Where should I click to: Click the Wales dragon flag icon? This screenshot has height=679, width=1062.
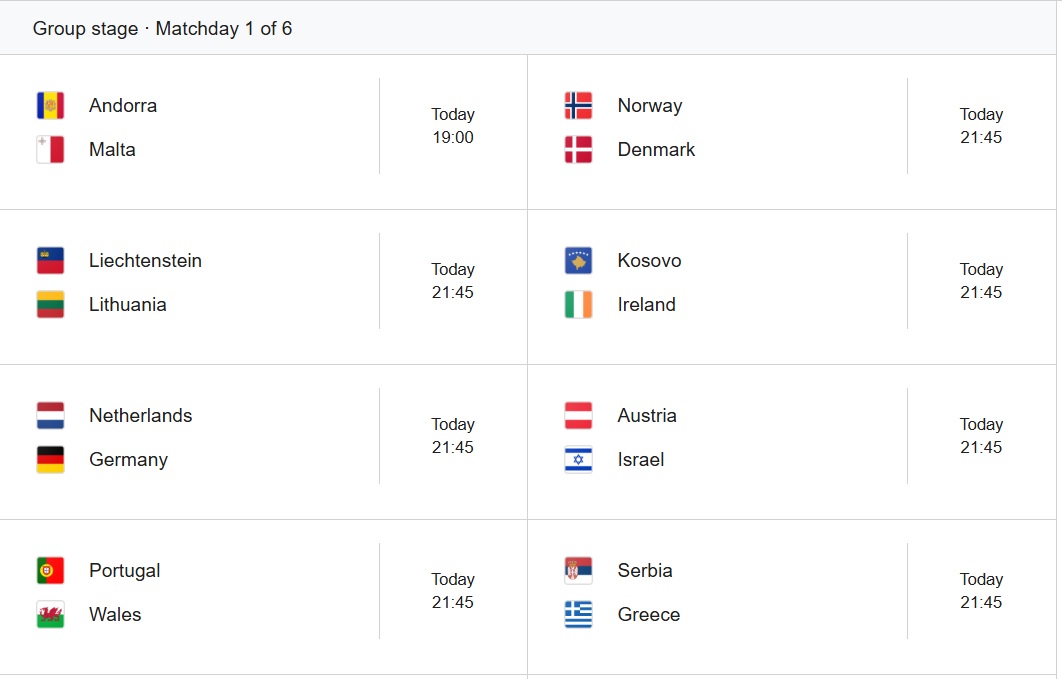click(x=50, y=615)
